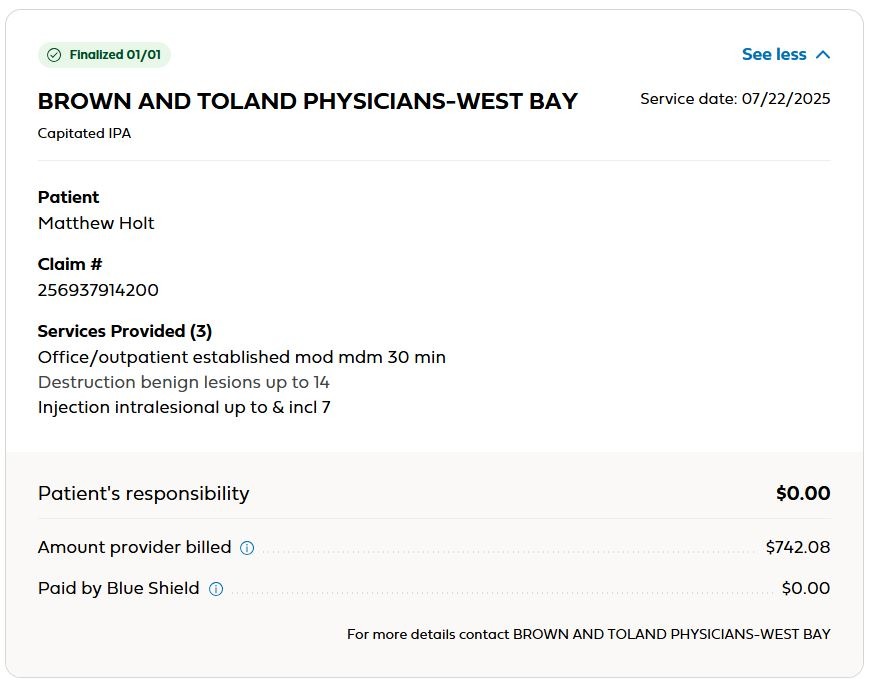Click the green checkmark on the Finalized badge

coord(56,55)
